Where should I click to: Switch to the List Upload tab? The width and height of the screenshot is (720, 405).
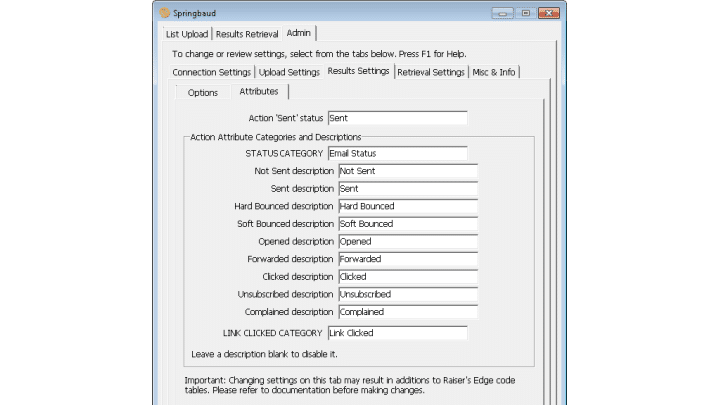tap(187, 34)
